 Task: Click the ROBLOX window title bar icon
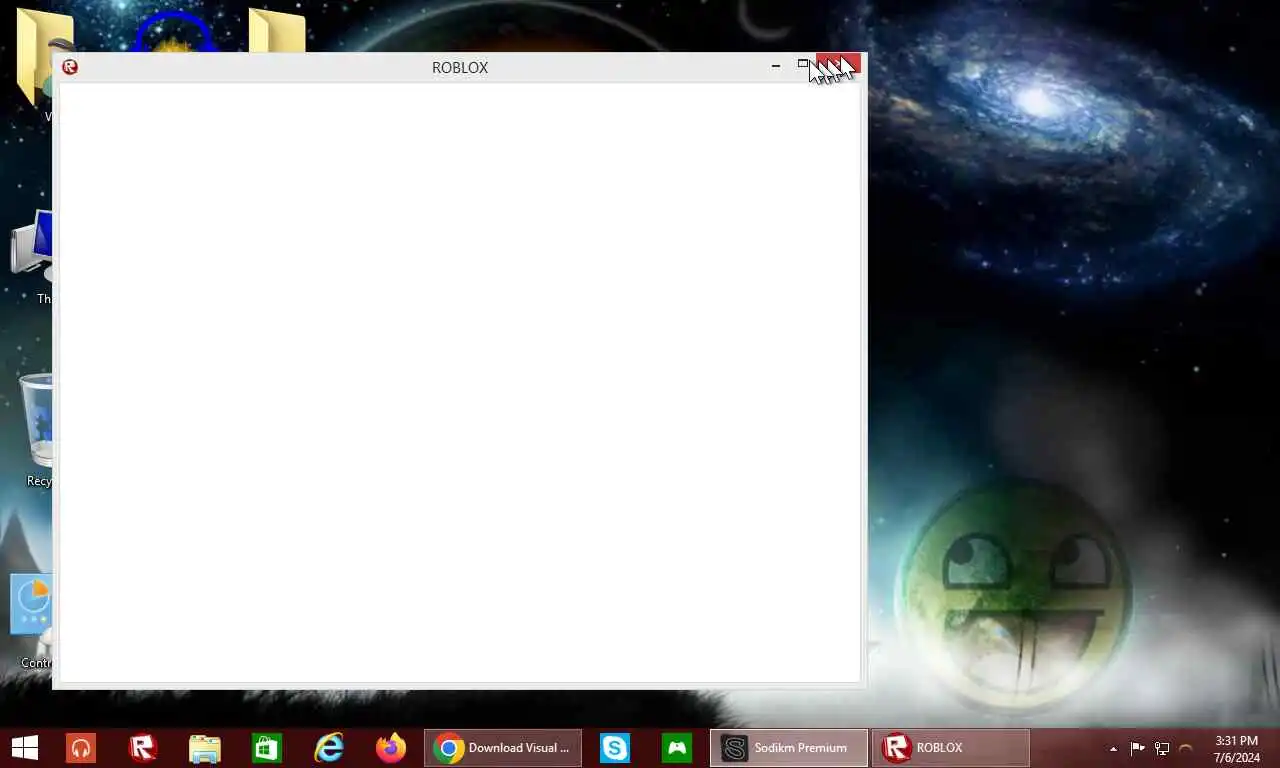coord(70,67)
